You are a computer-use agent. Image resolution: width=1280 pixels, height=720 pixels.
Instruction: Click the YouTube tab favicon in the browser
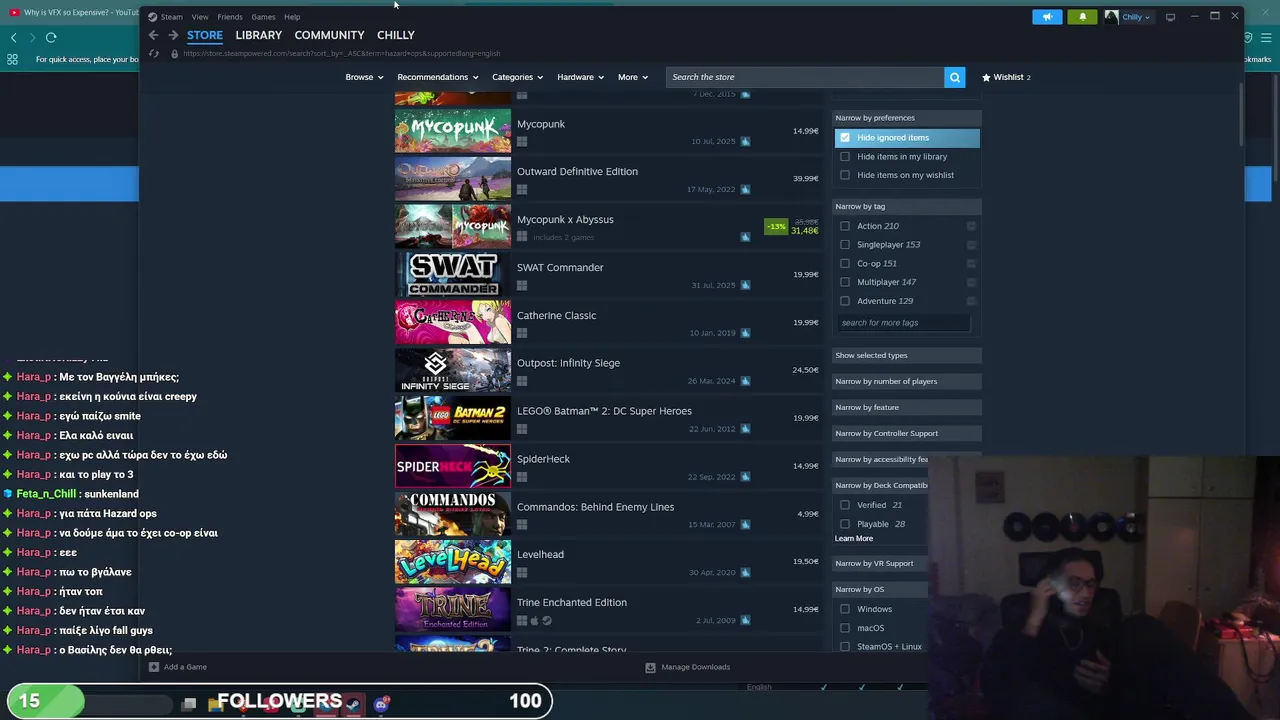(14, 13)
